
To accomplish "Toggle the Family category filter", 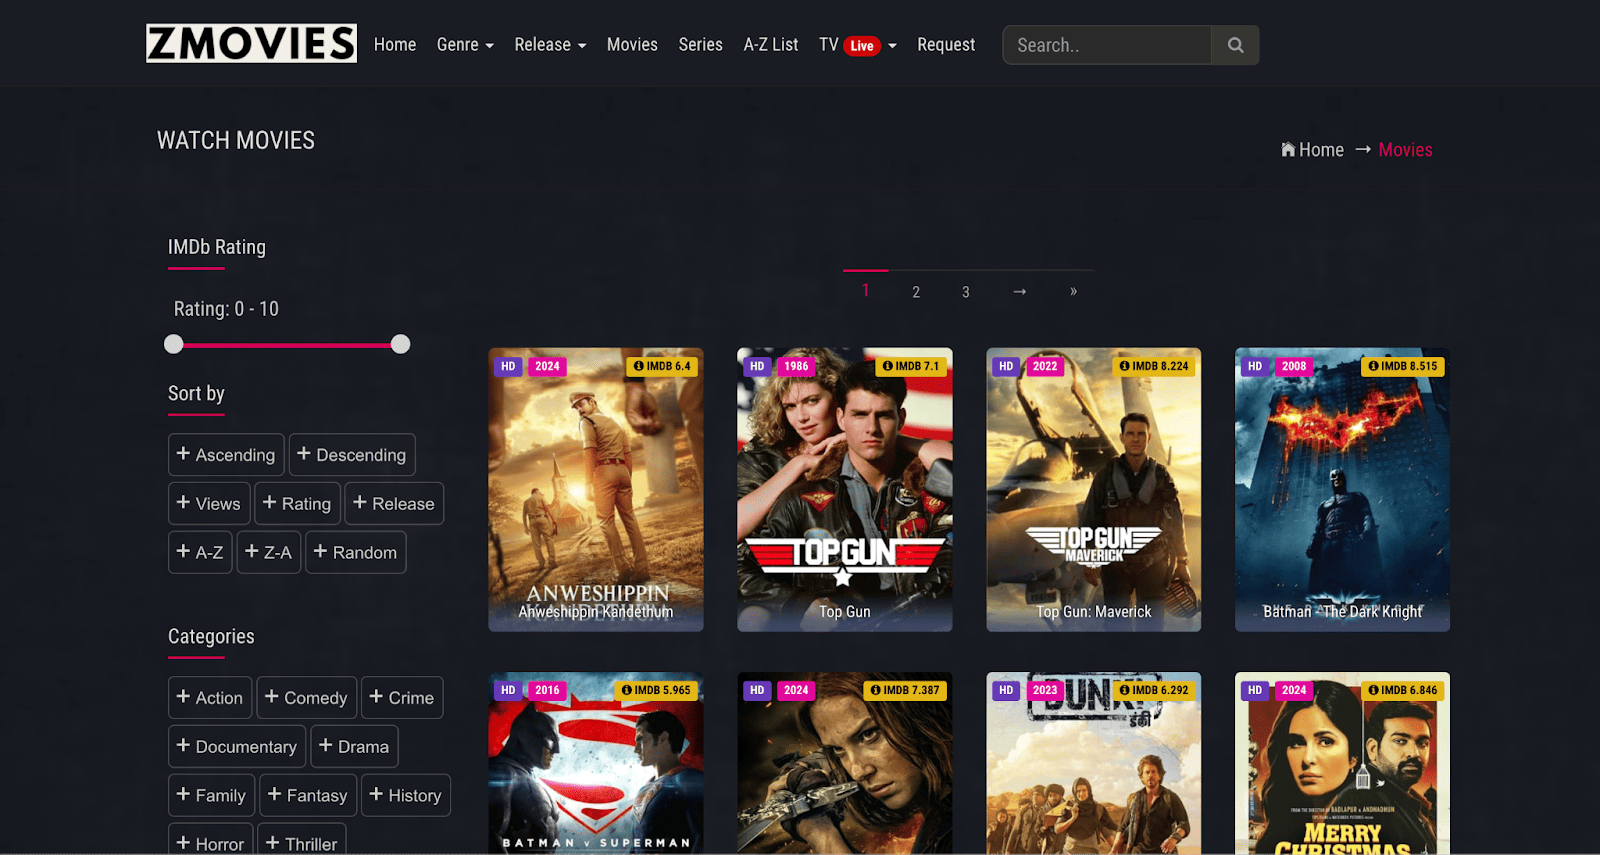I will pyautogui.click(x=211, y=796).
